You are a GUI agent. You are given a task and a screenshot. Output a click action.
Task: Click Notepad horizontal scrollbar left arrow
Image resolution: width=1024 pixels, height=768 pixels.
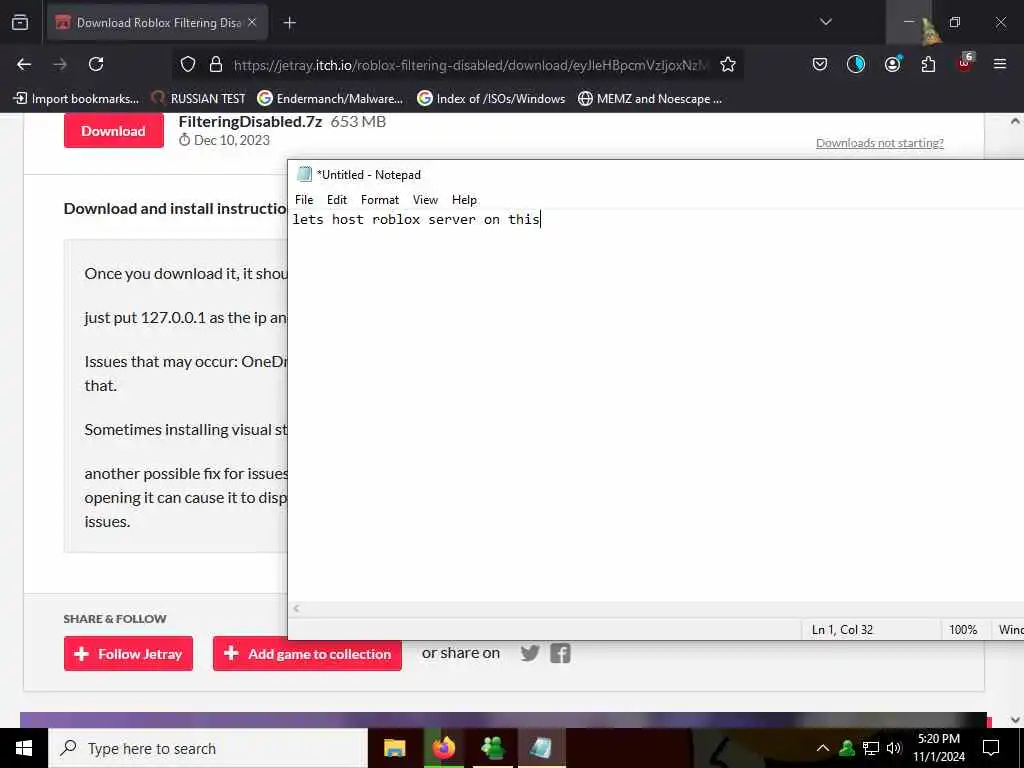tap(296, 609)
